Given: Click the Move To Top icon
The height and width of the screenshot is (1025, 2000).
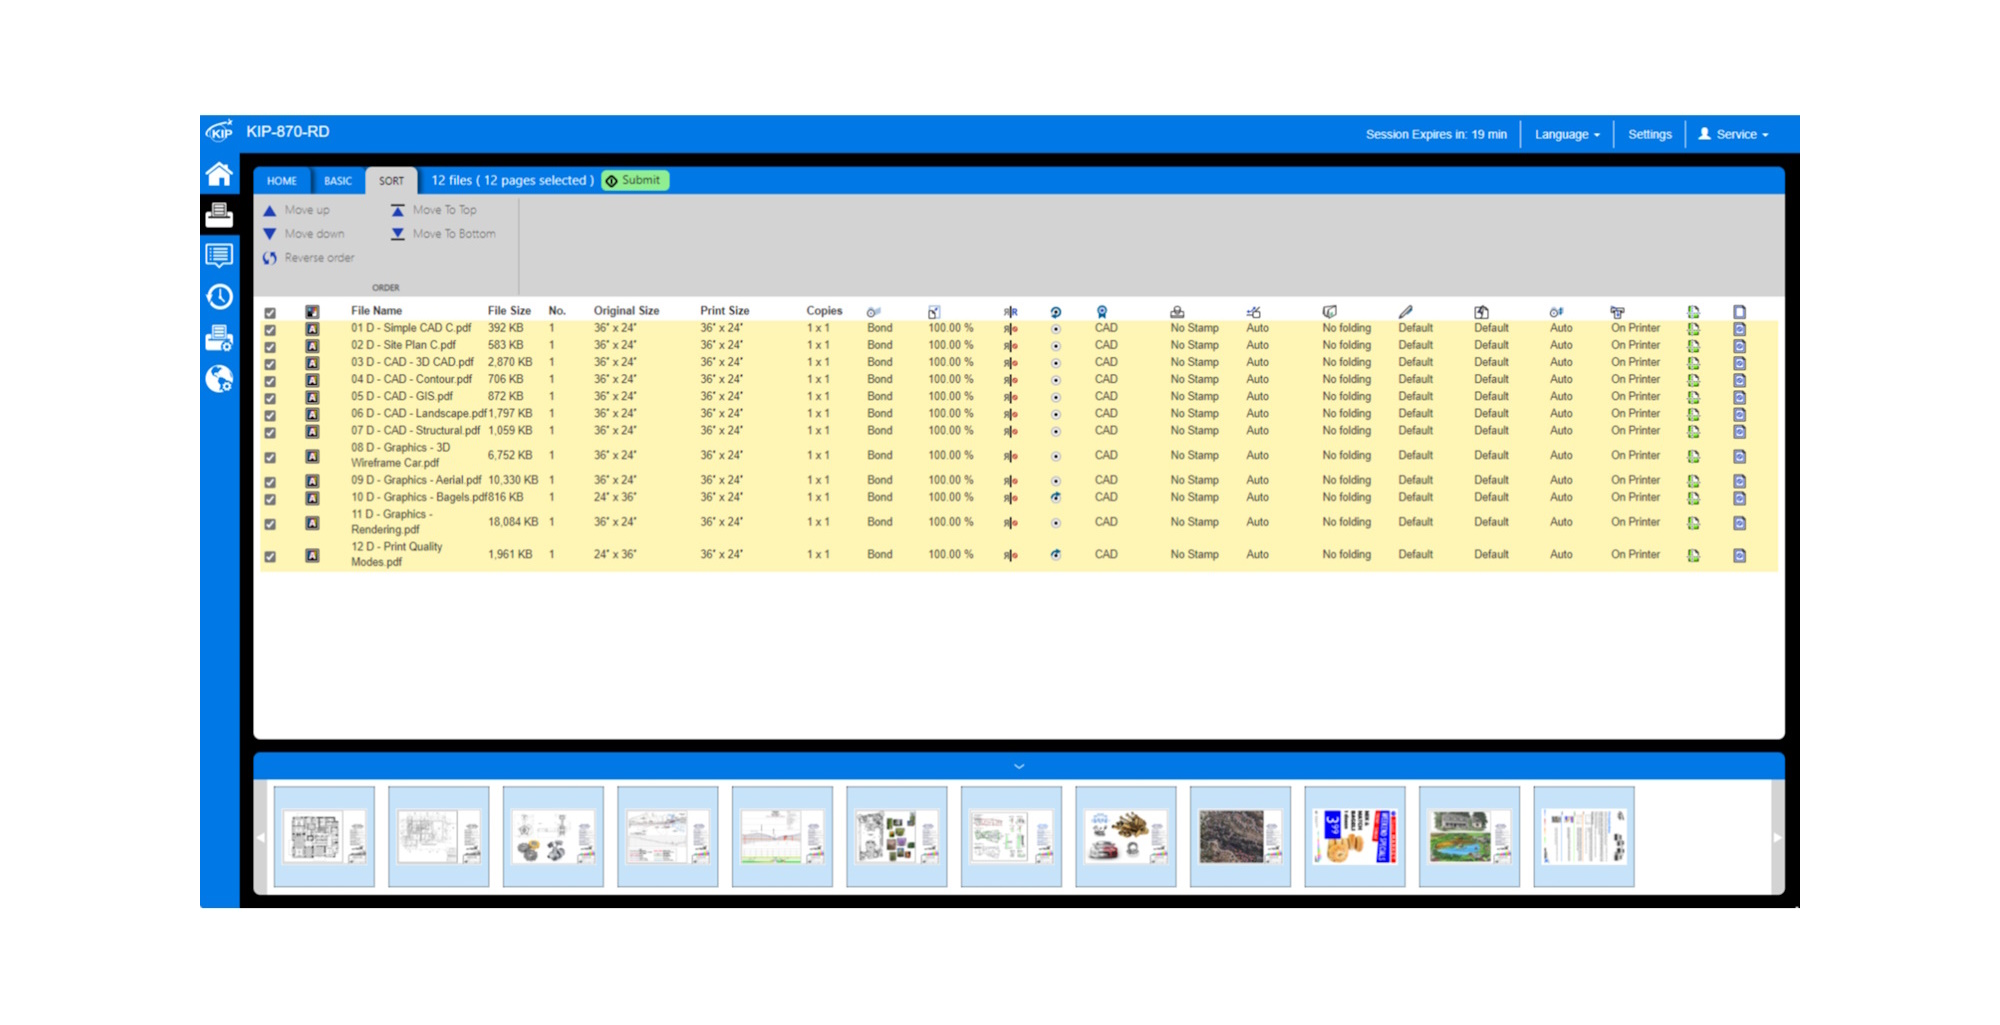Looking at the screenshot, I should click(x=398, y=210).
